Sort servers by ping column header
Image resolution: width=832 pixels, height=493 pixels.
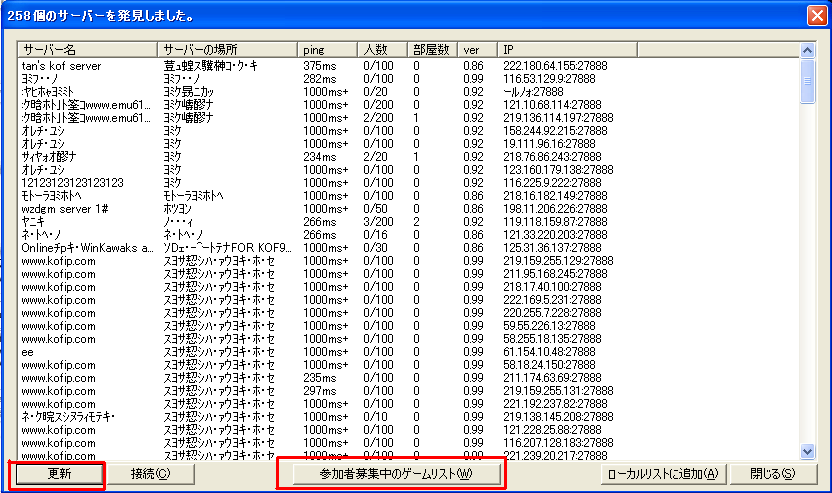(328, 49)
